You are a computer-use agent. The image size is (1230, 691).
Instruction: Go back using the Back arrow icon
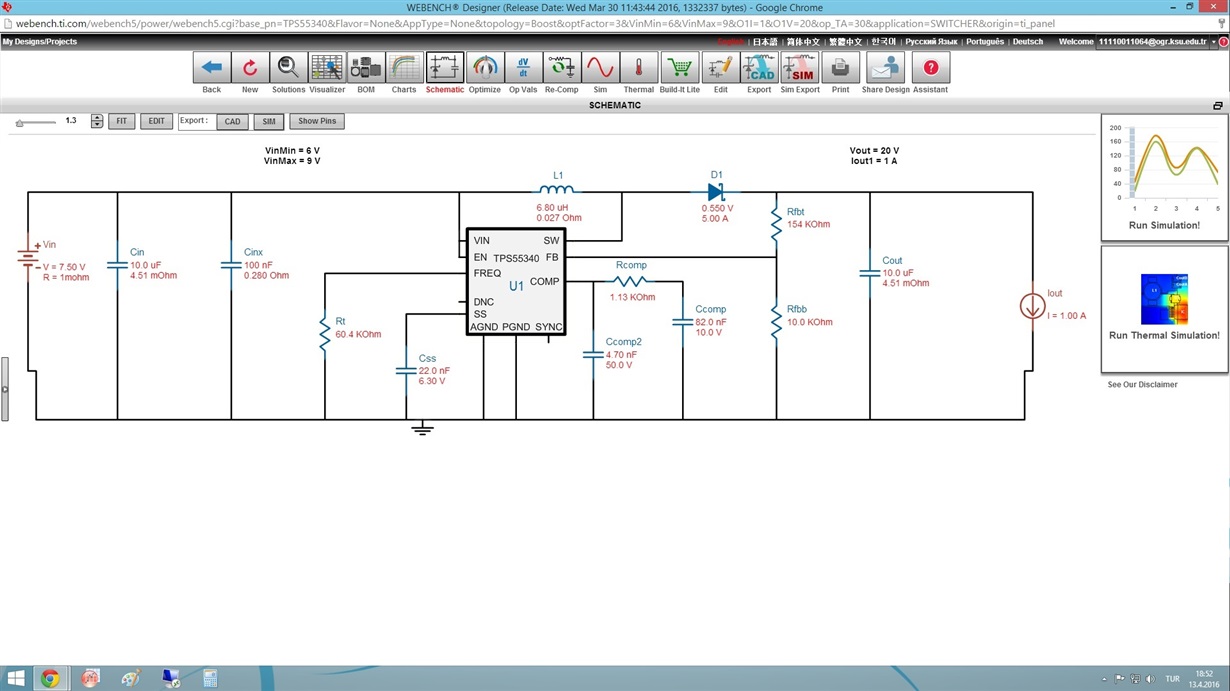(x=211, y=68)
